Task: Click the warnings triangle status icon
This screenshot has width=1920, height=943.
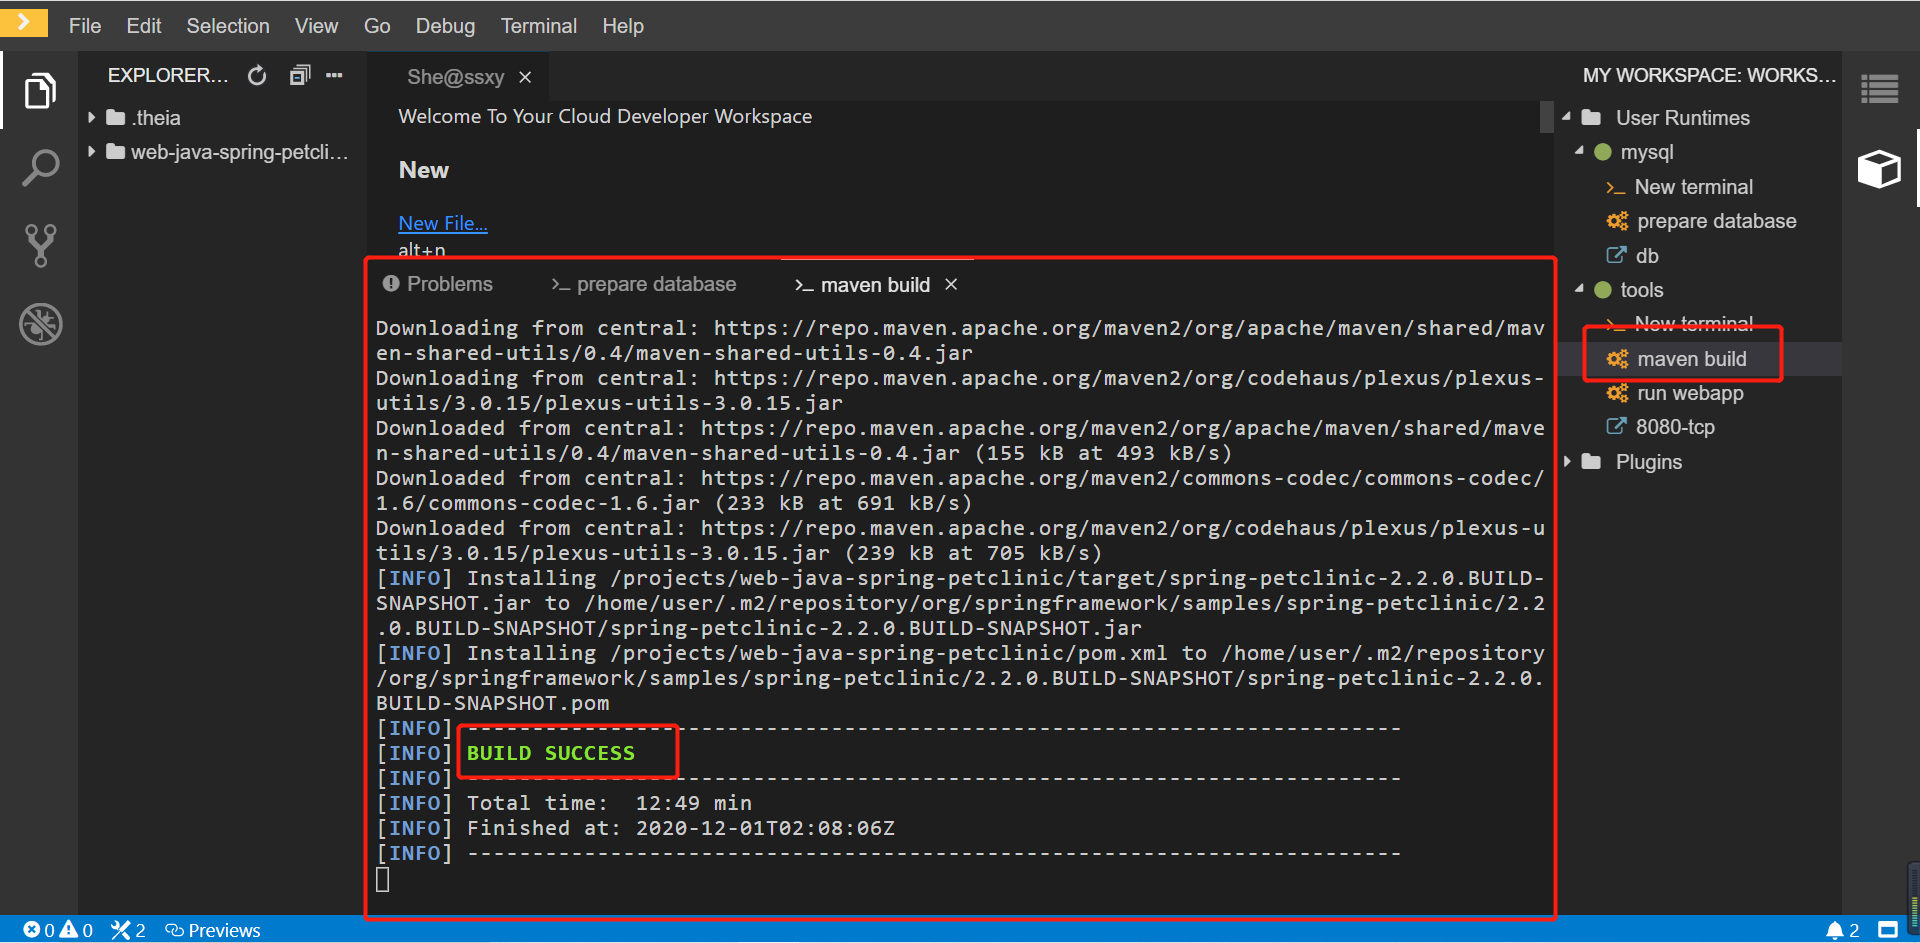Action: [69, 929]
